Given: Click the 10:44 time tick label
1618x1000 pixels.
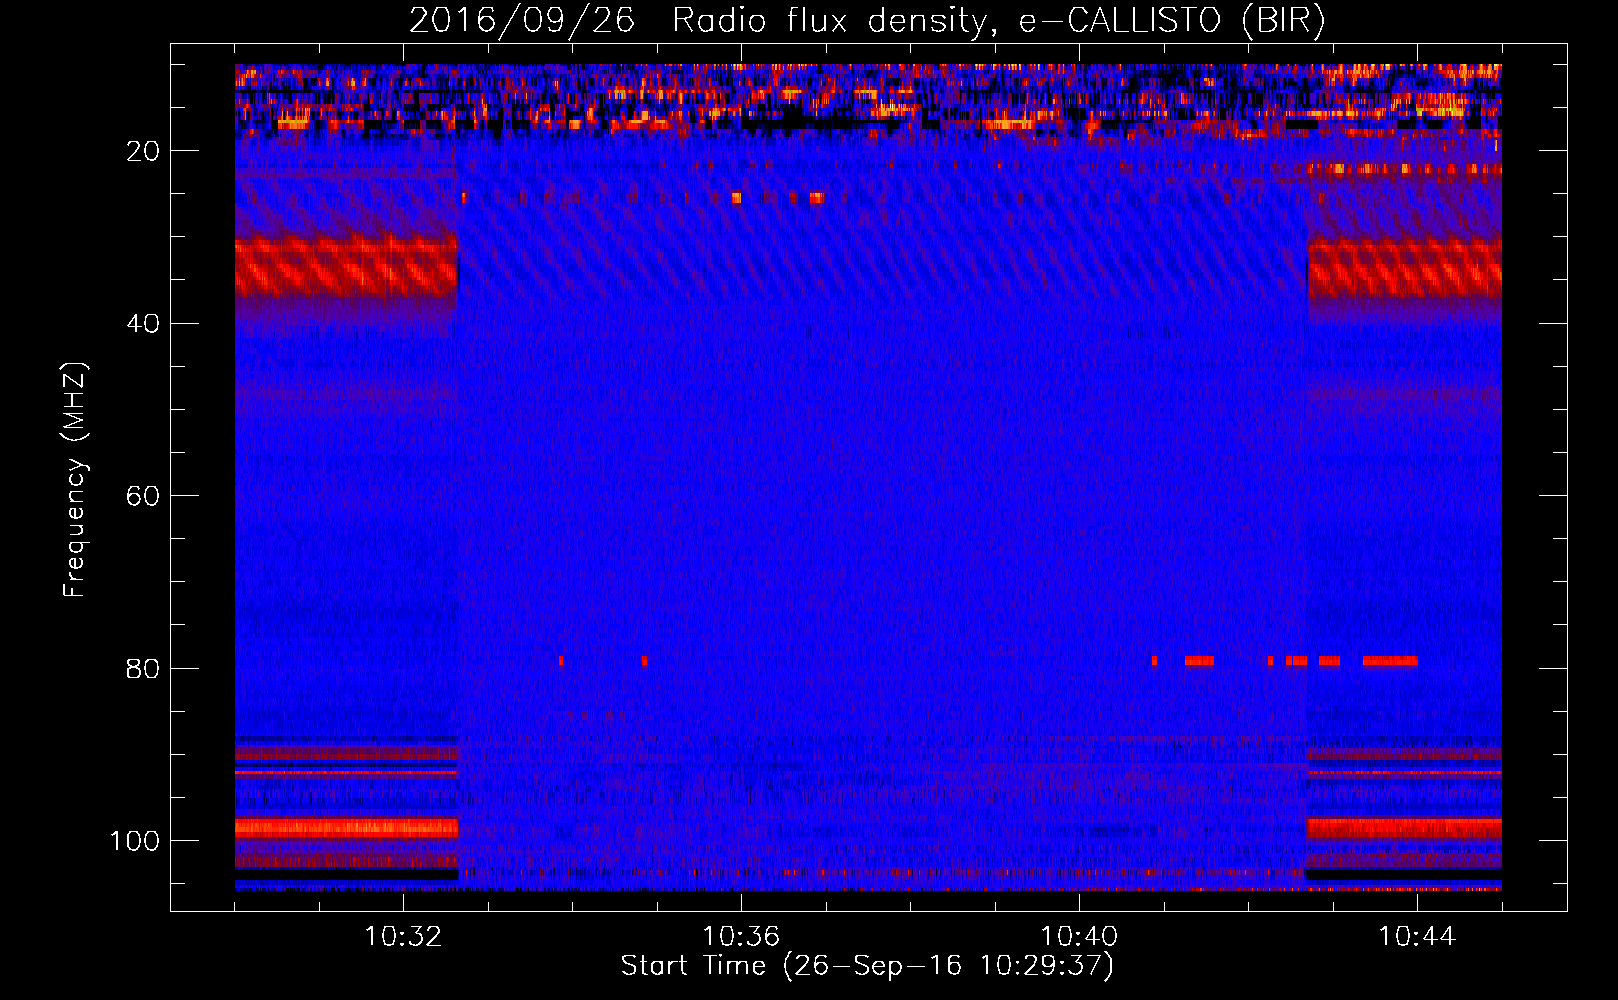Looking at the screenshot, I should pyautogui.click(x=1417, y=937).
